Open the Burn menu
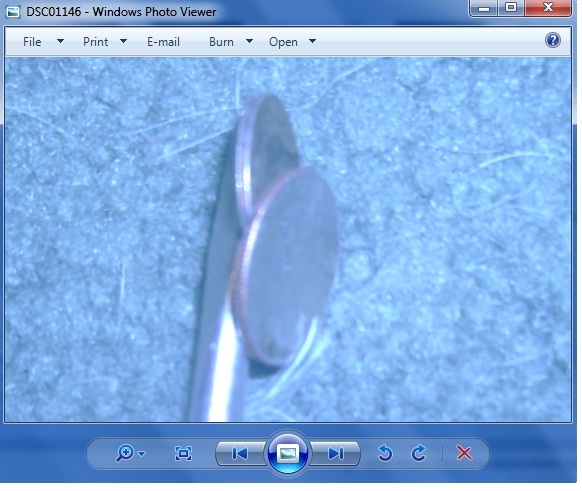582x491 pixels. pyautogui.click(x=221, y=42)
